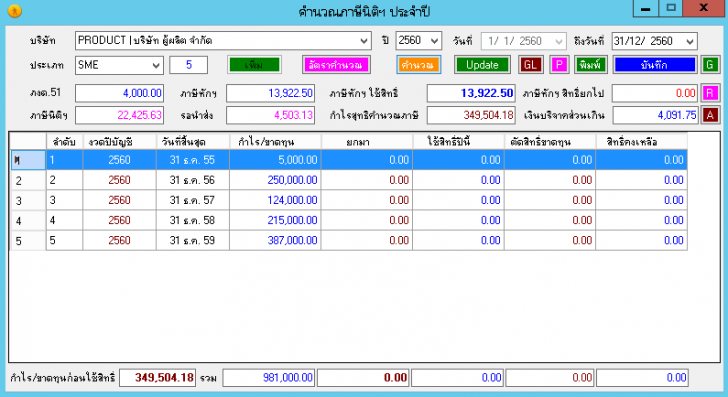
Task: Click the ใช้สิทธิ์ปีนี้ column header
Action: pyautogui.click(x=458, y=142)
